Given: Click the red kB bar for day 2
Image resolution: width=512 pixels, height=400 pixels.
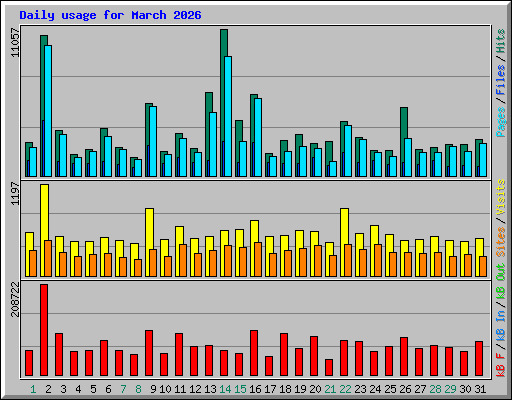Looking at the screenshot, I should click(x=44, y=330).
